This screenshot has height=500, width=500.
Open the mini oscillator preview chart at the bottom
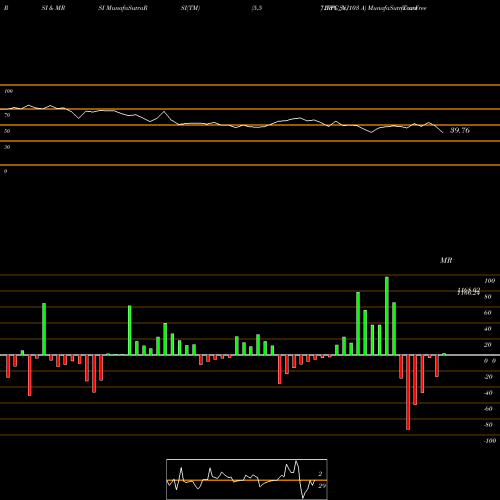(x=247, y=479)
